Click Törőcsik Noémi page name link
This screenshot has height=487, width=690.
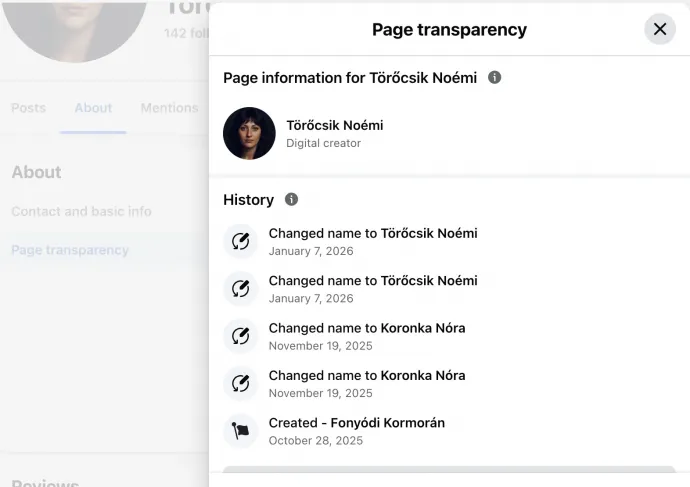[334, 125]
